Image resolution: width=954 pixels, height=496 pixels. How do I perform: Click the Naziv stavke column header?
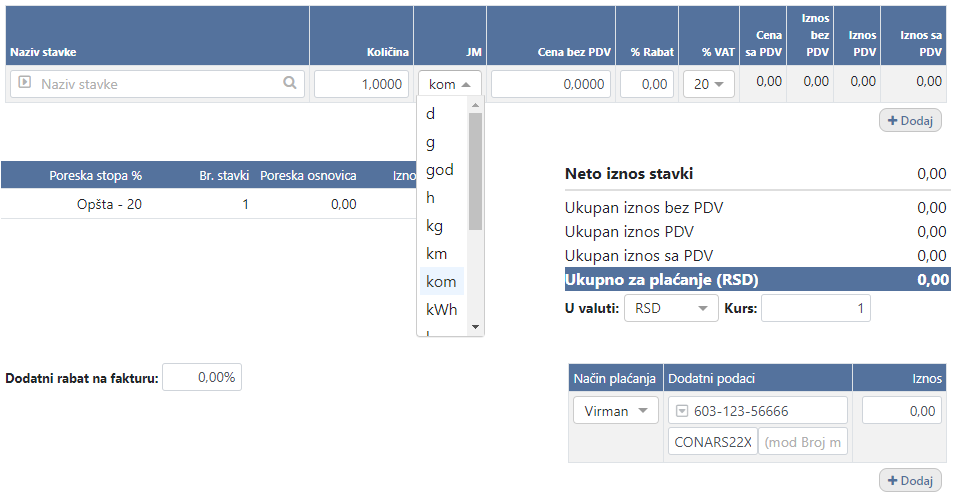(x=158, y=36)
